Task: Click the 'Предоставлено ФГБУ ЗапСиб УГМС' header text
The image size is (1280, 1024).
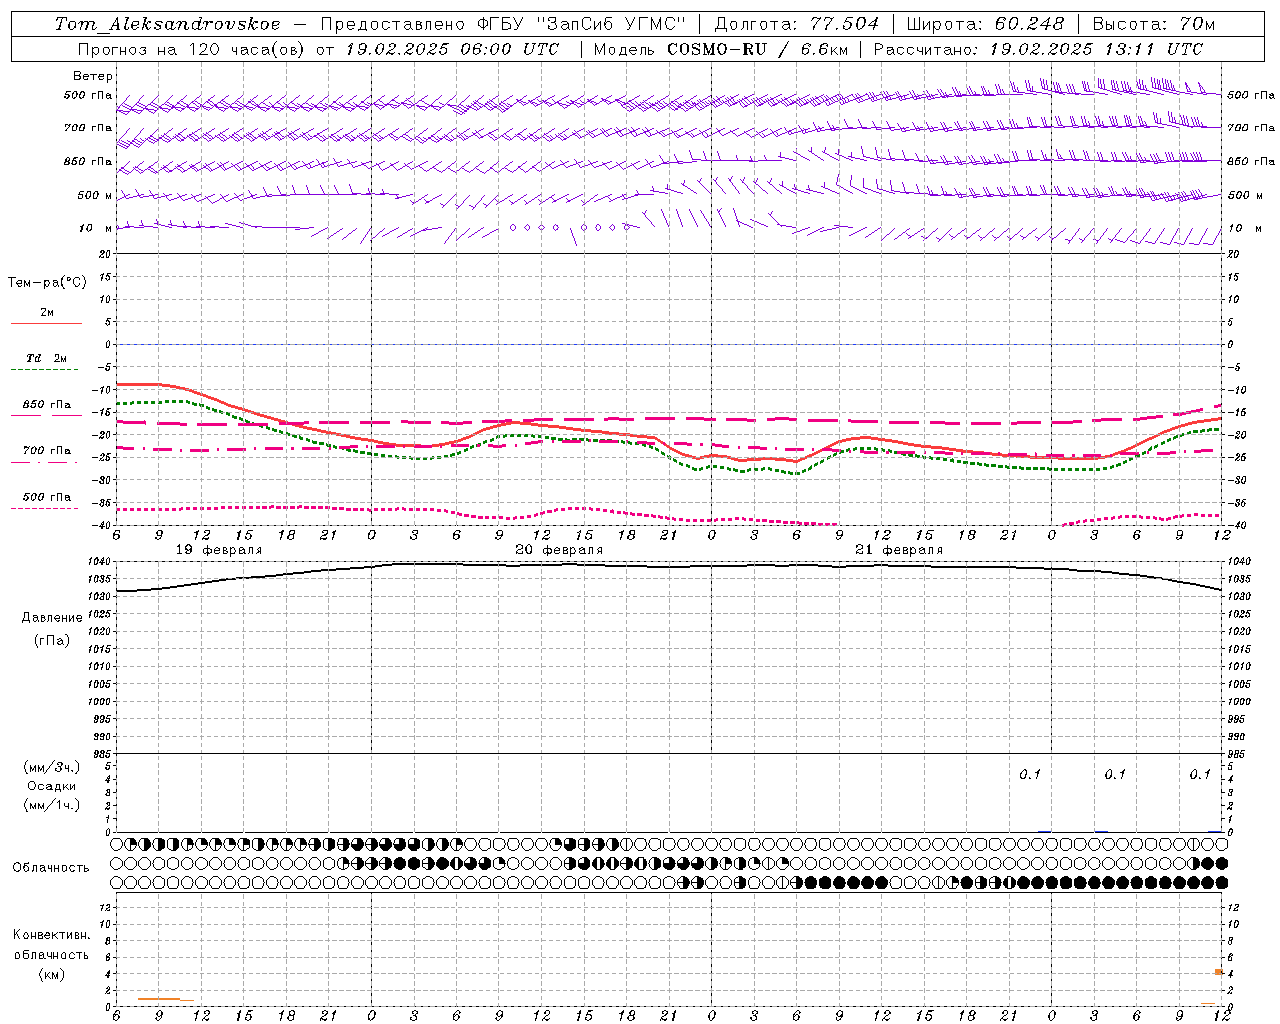Action: coord(503,24)
